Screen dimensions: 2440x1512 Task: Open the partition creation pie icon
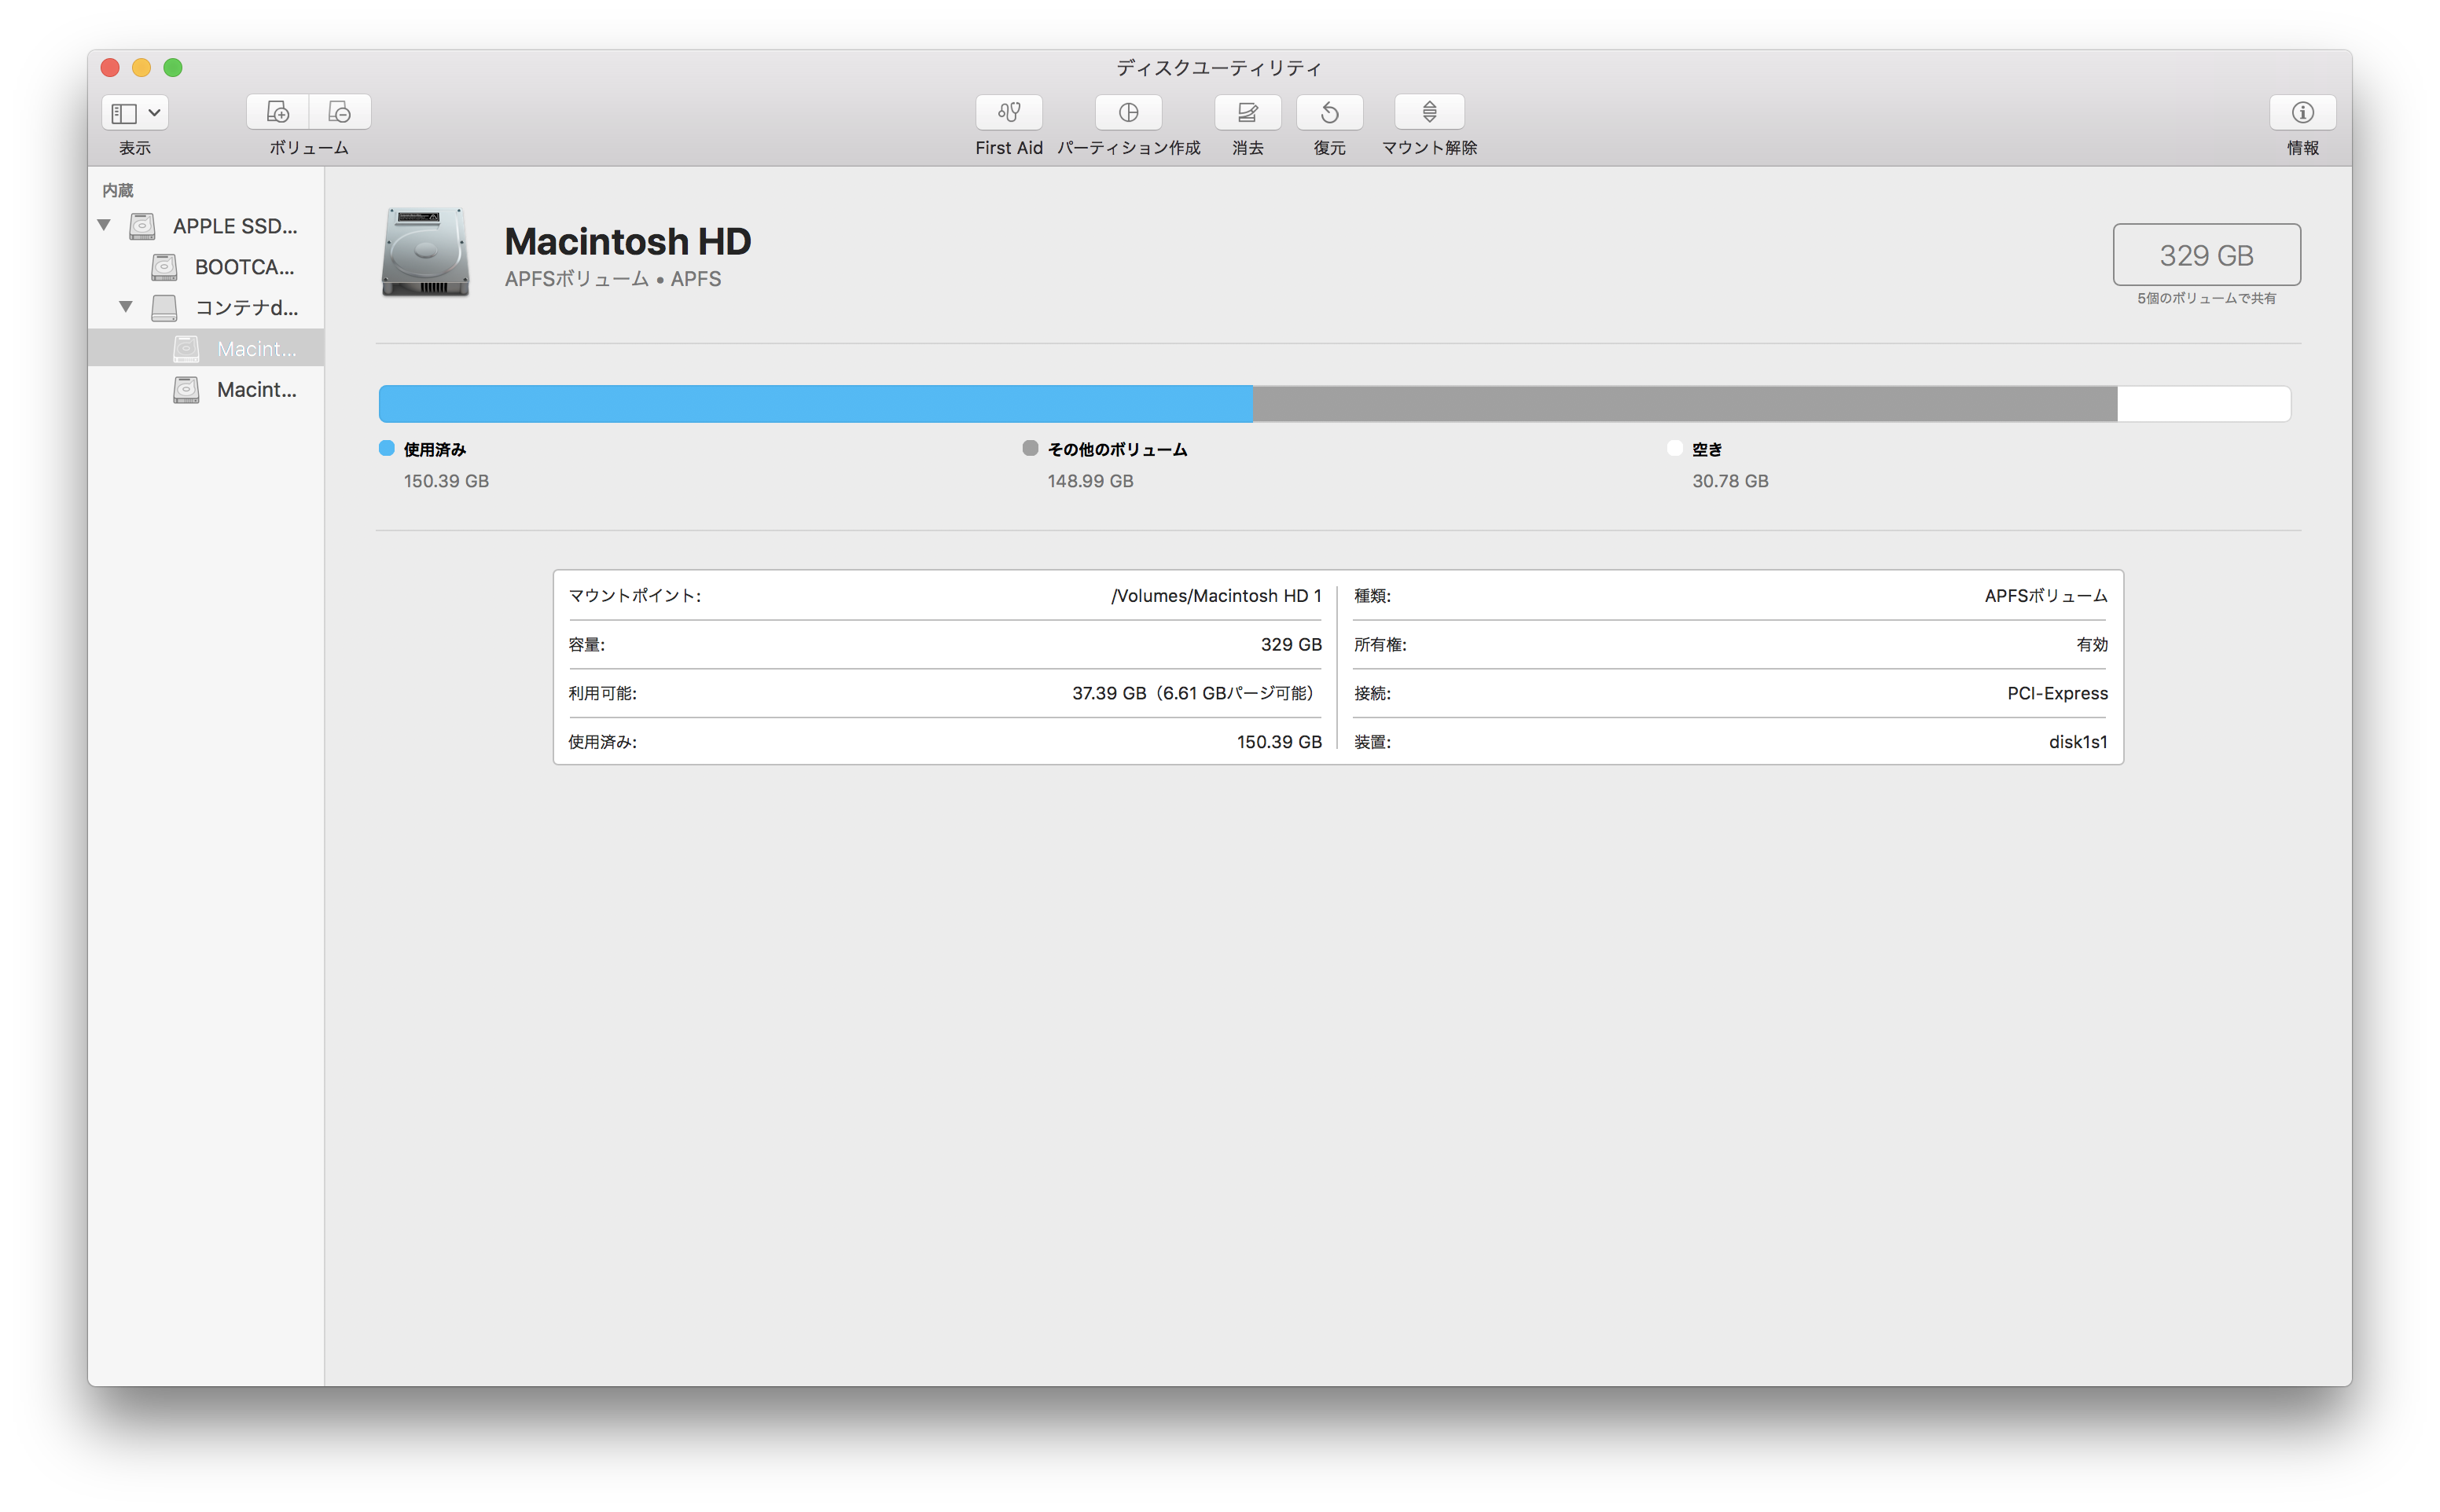pos(1128,112)
